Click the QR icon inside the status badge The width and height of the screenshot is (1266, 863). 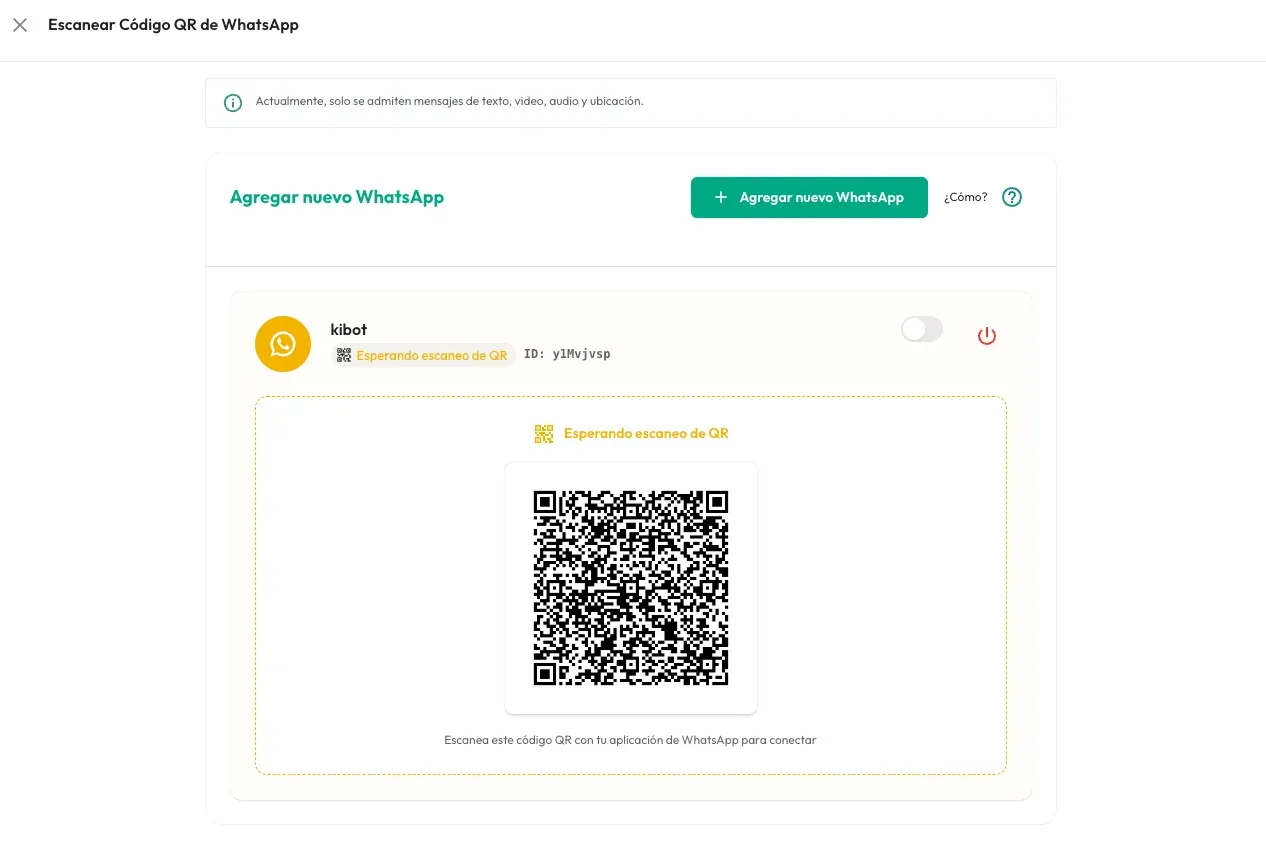pos(345,355)
